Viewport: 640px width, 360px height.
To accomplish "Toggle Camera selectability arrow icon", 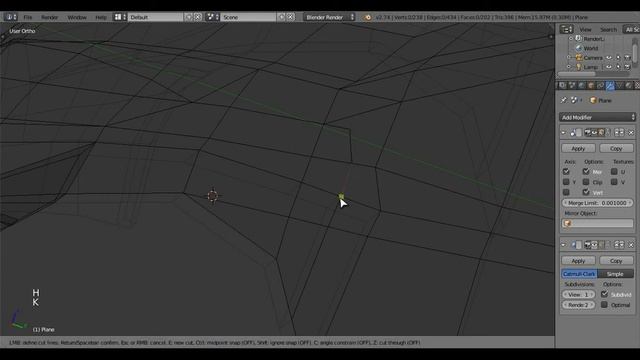I will [618, 58].
